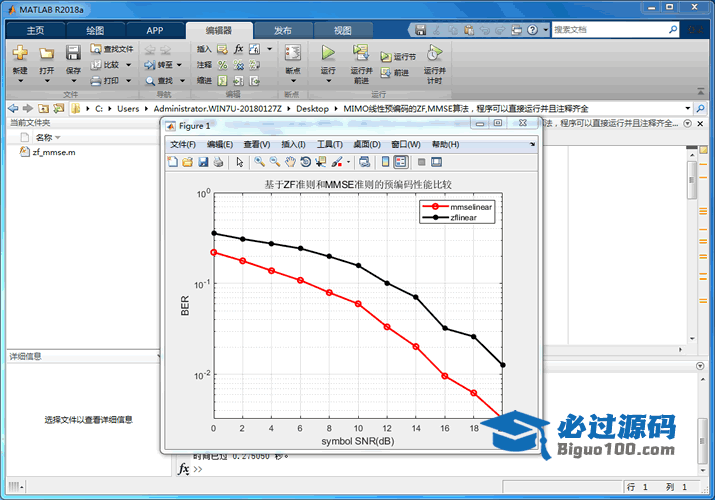Image resolution: width=715 pixels, height=500 pixels.
Task: Select the Brush data tool
Action: click(x=337, y=162)
